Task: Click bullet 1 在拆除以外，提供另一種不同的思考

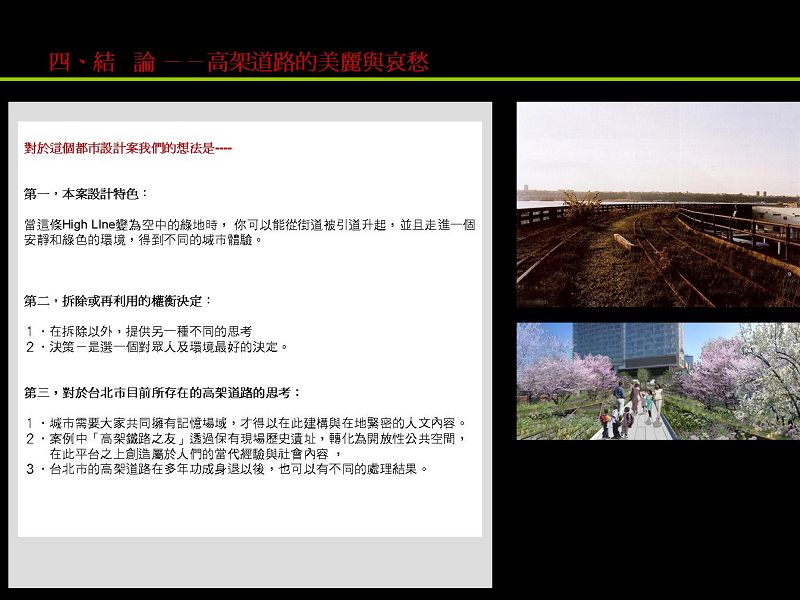Action: coord(139,331)
